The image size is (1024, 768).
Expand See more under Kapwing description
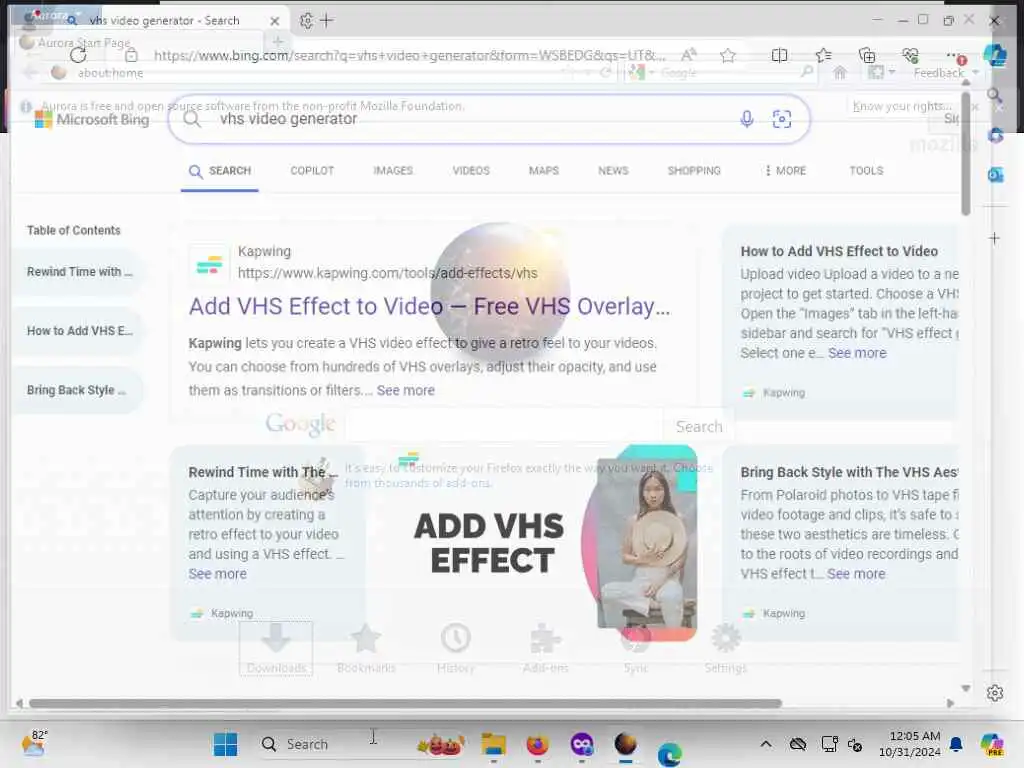[x=406, y=391]
